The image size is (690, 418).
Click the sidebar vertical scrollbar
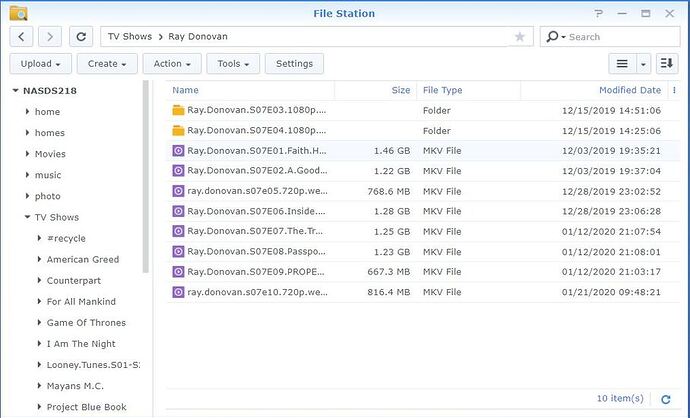[x=146, y=176]
